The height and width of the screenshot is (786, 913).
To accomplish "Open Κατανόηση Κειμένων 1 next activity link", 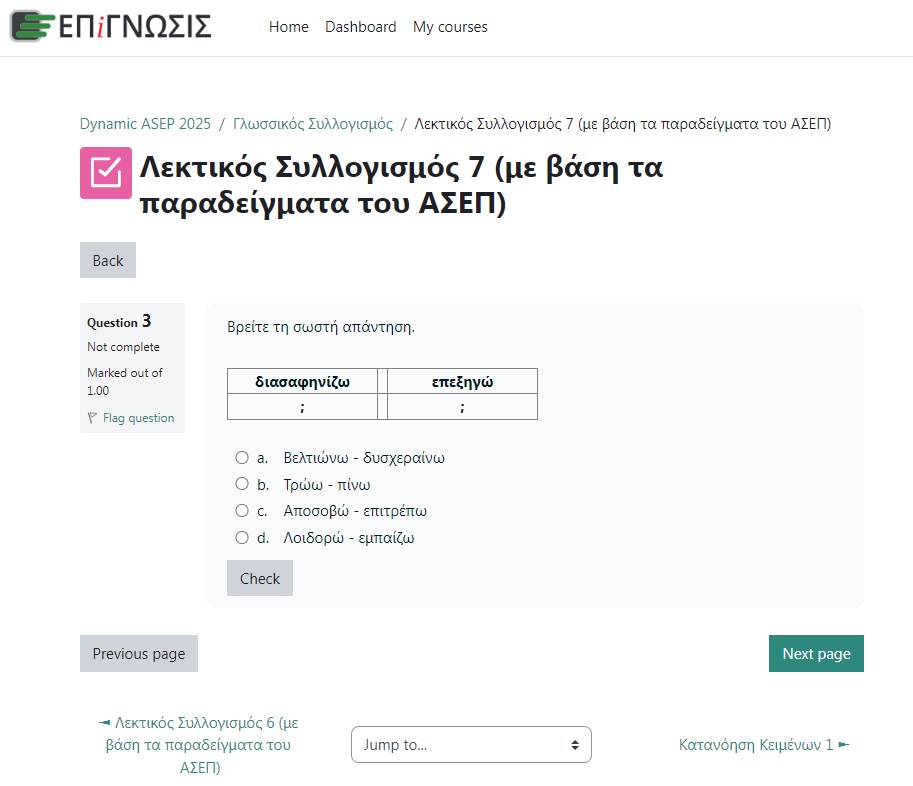I will click(x=764, y=745).
